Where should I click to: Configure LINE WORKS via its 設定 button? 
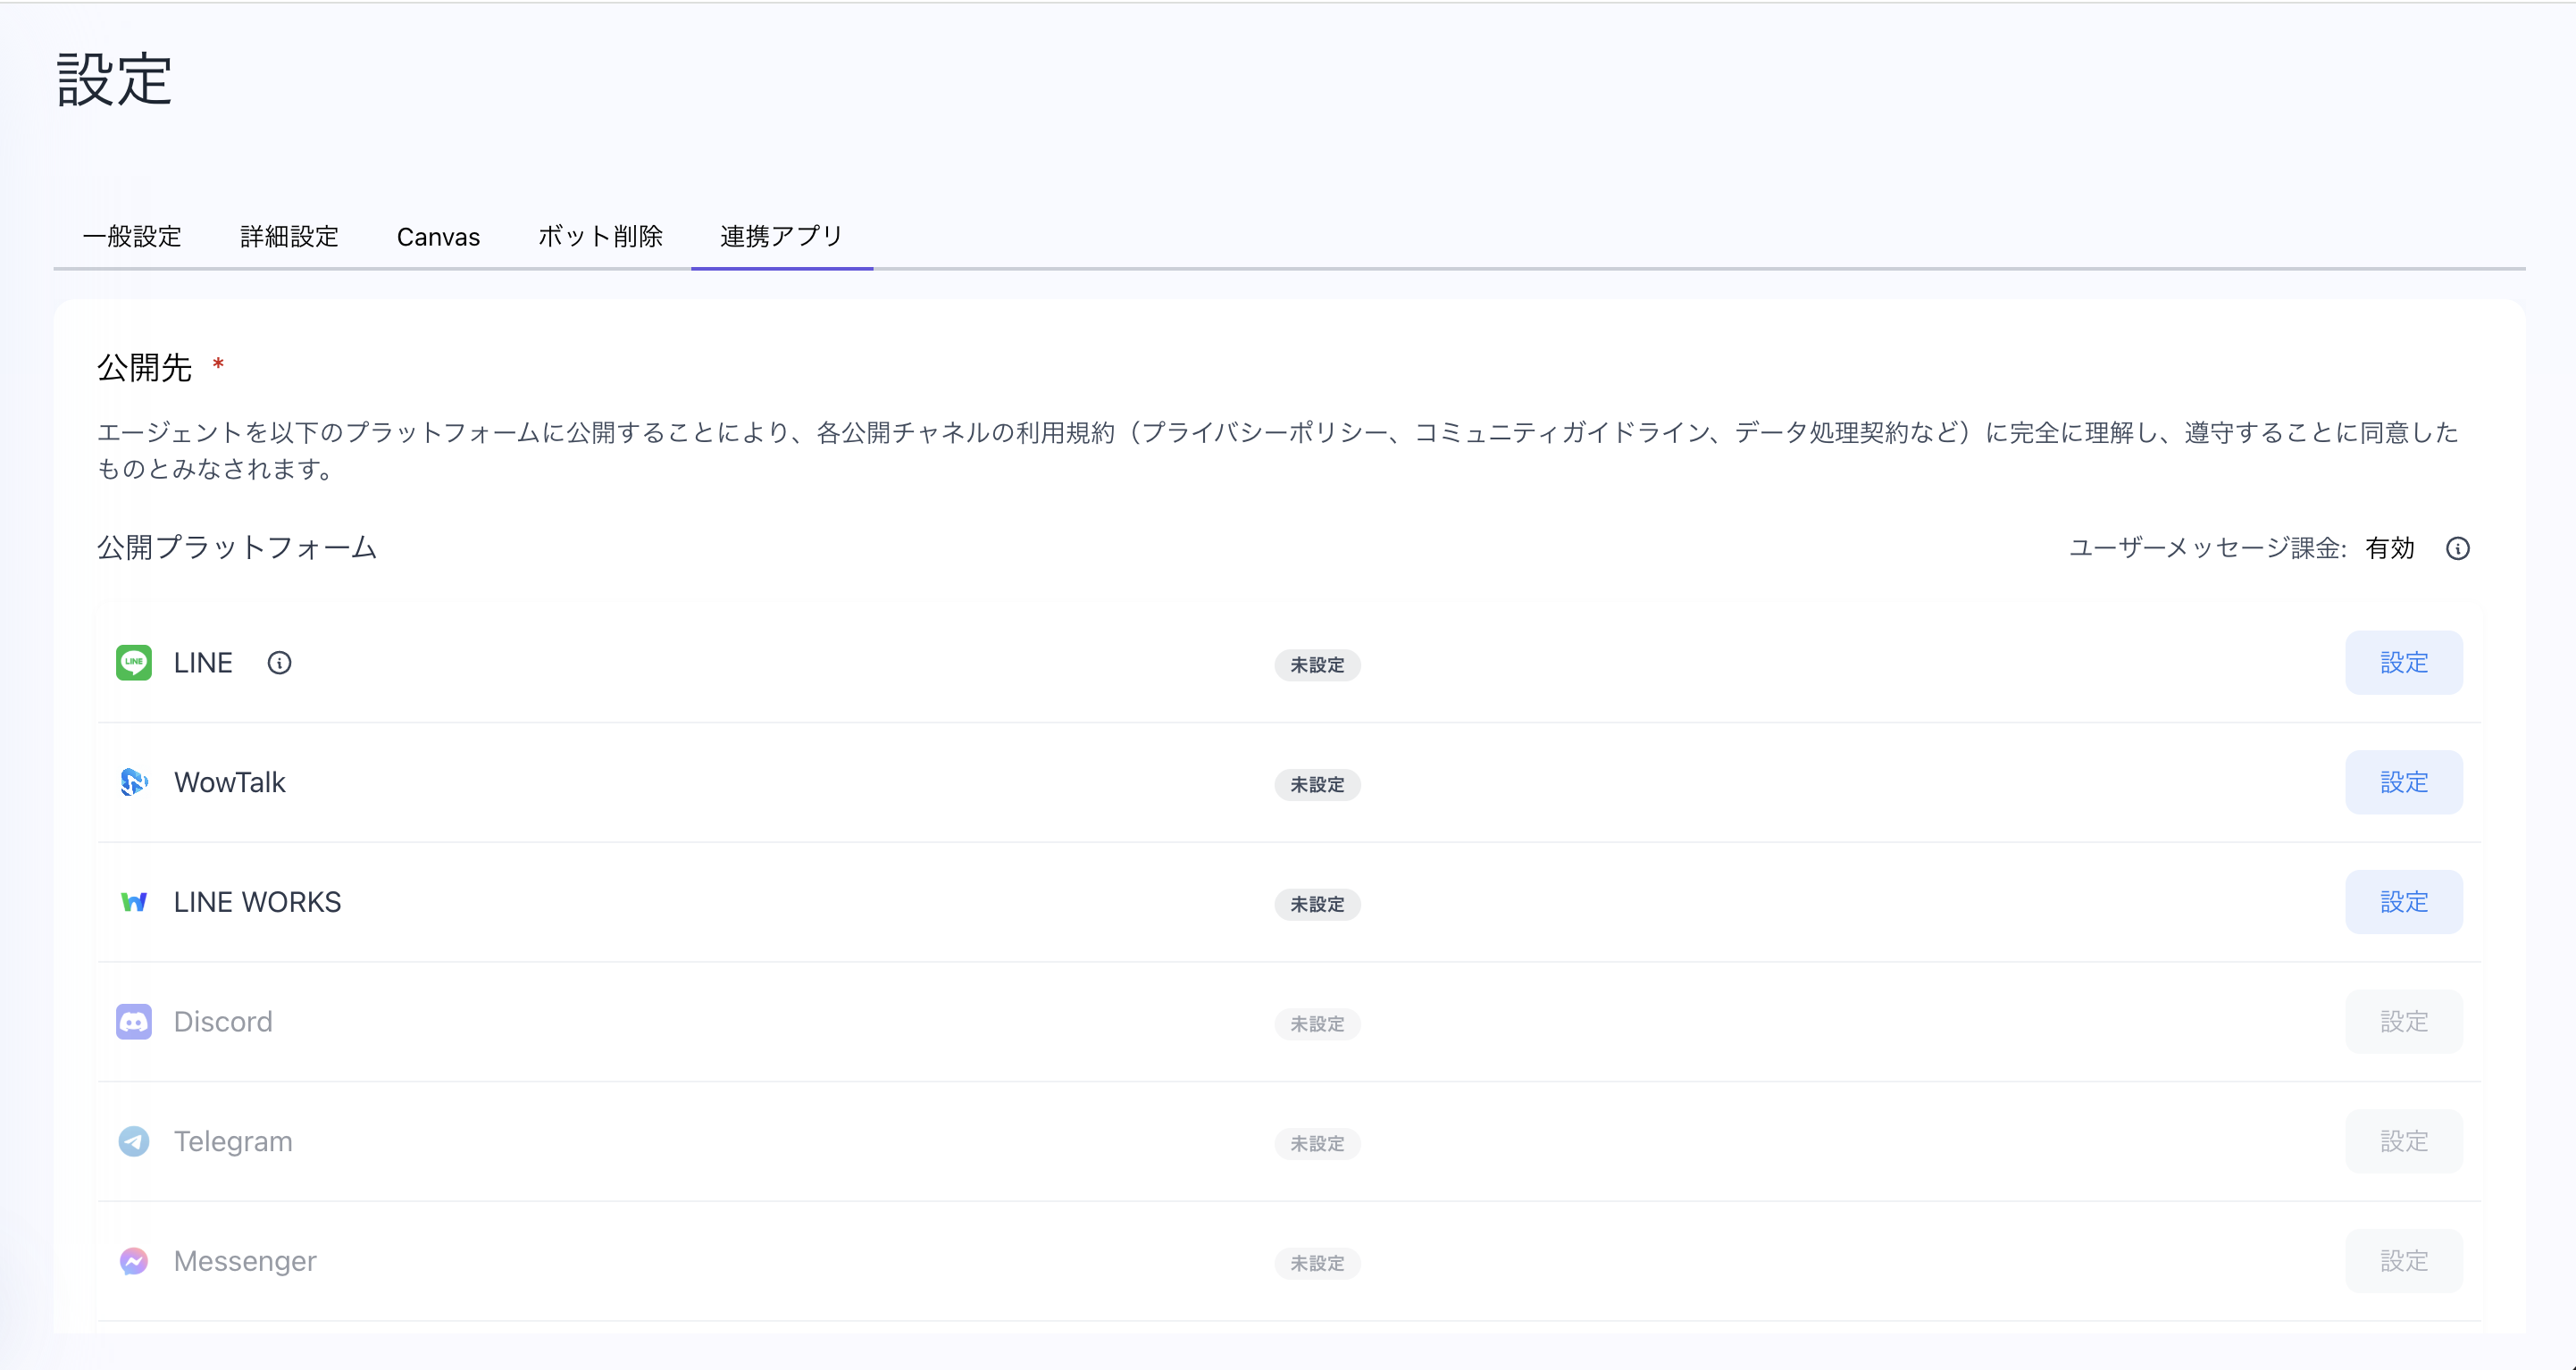pos(2404,901)
